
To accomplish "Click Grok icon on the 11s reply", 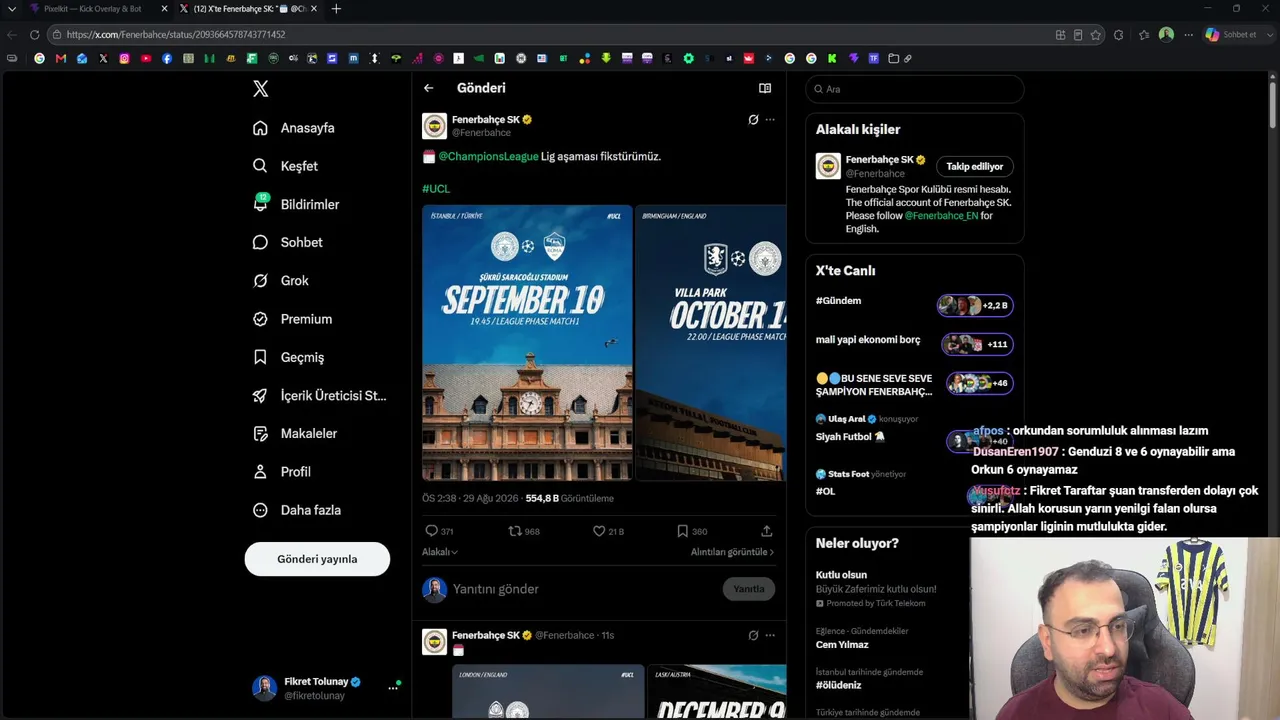I will click(753, 635).
